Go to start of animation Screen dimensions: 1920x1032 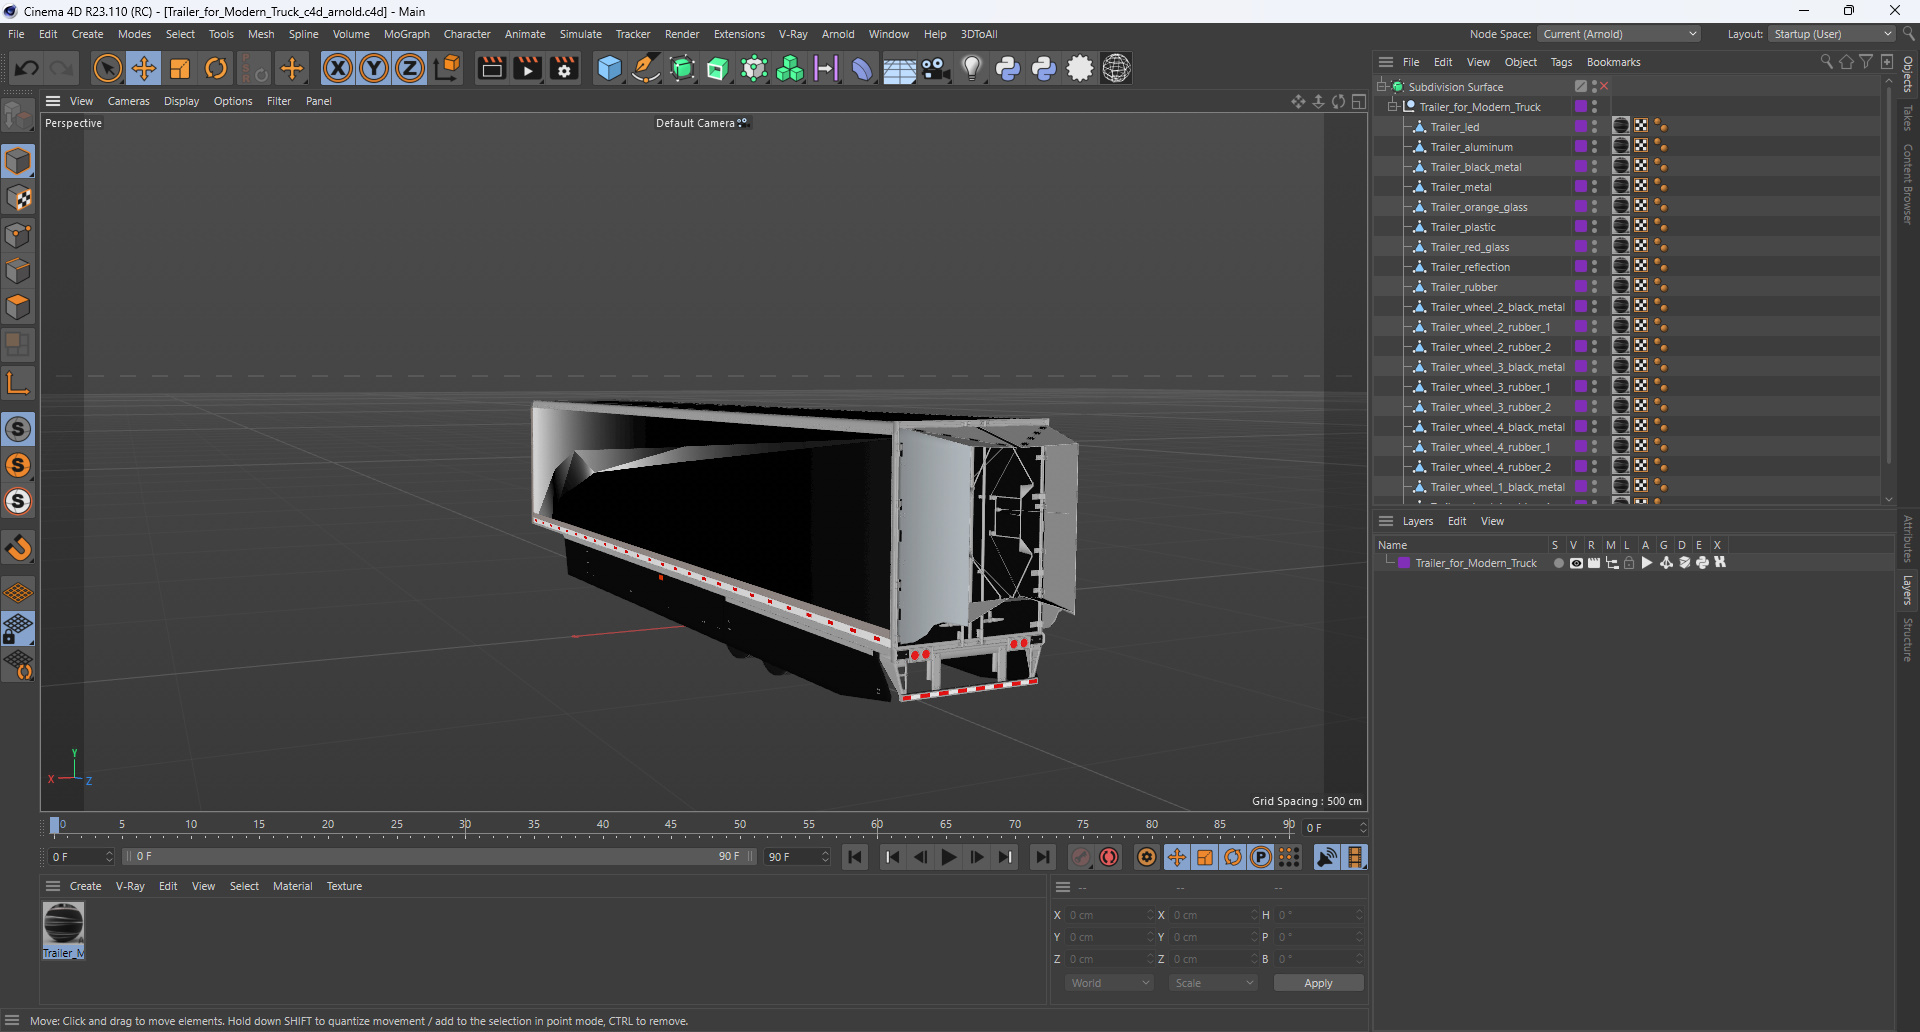pos(855,857)
